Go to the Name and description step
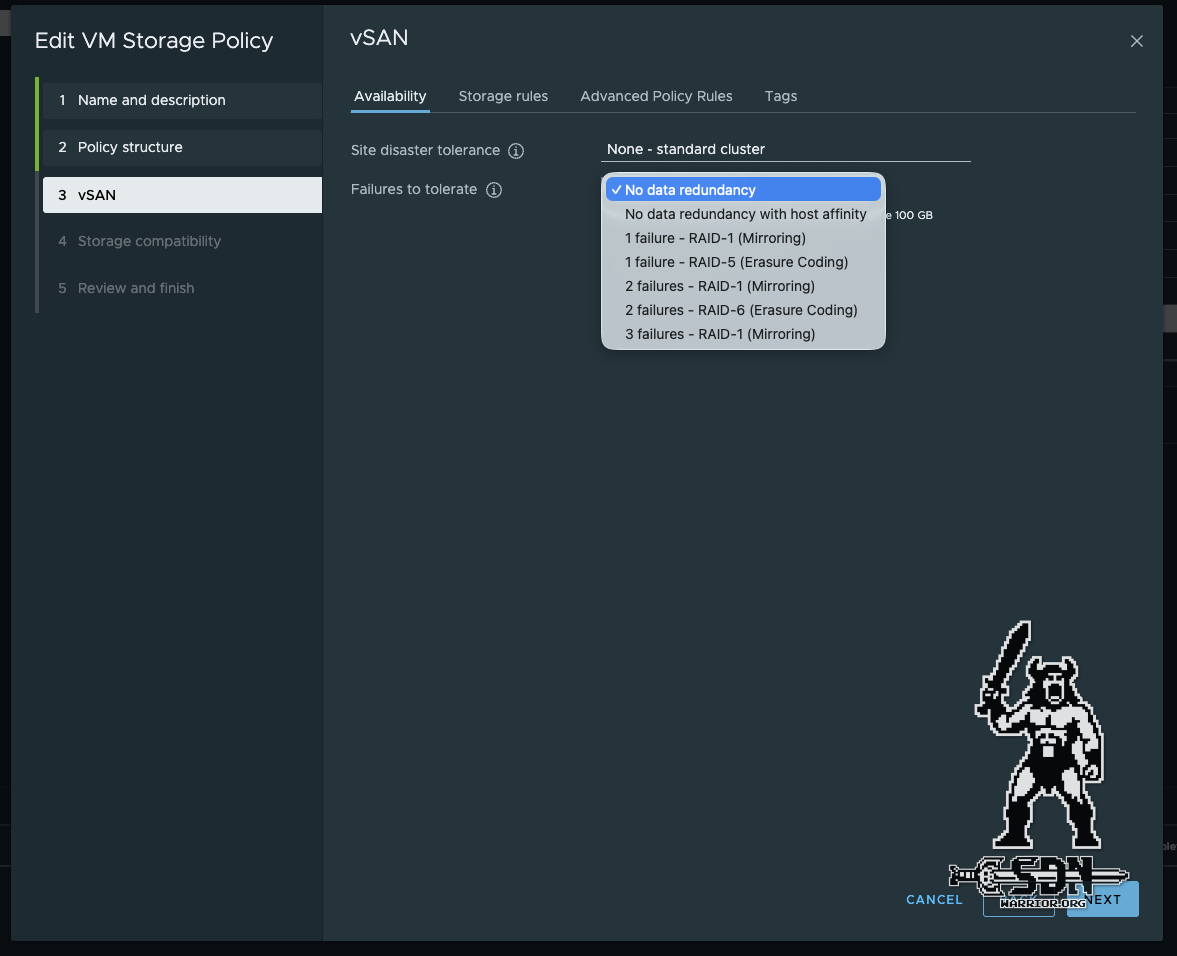 152,100
